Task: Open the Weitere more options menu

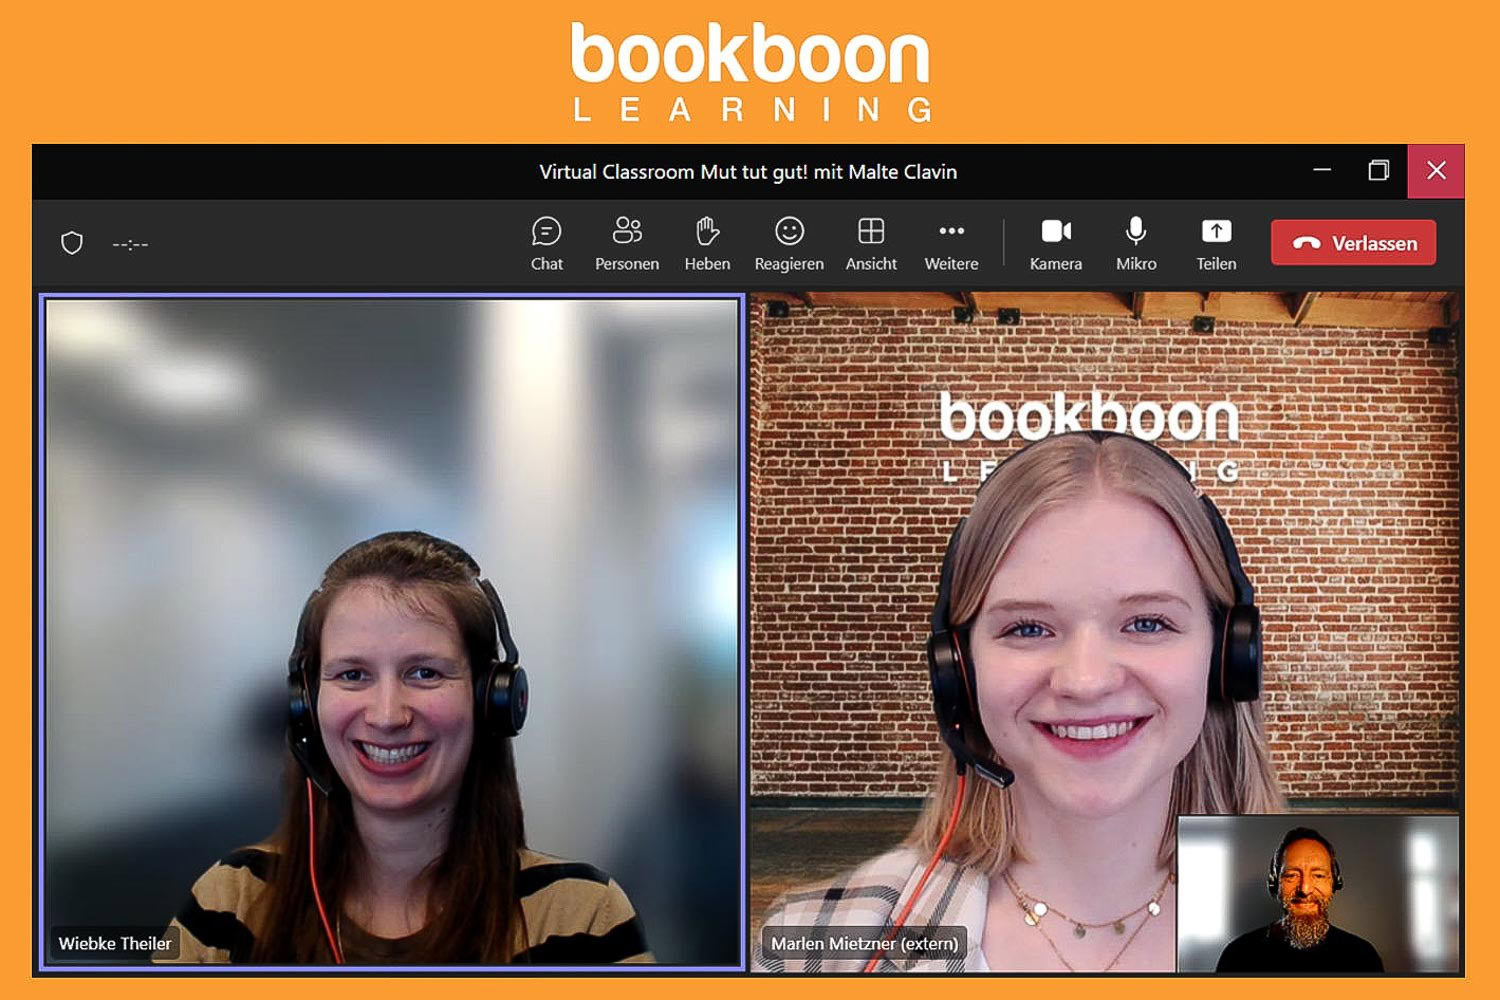Action: click(x=951, y=243)
